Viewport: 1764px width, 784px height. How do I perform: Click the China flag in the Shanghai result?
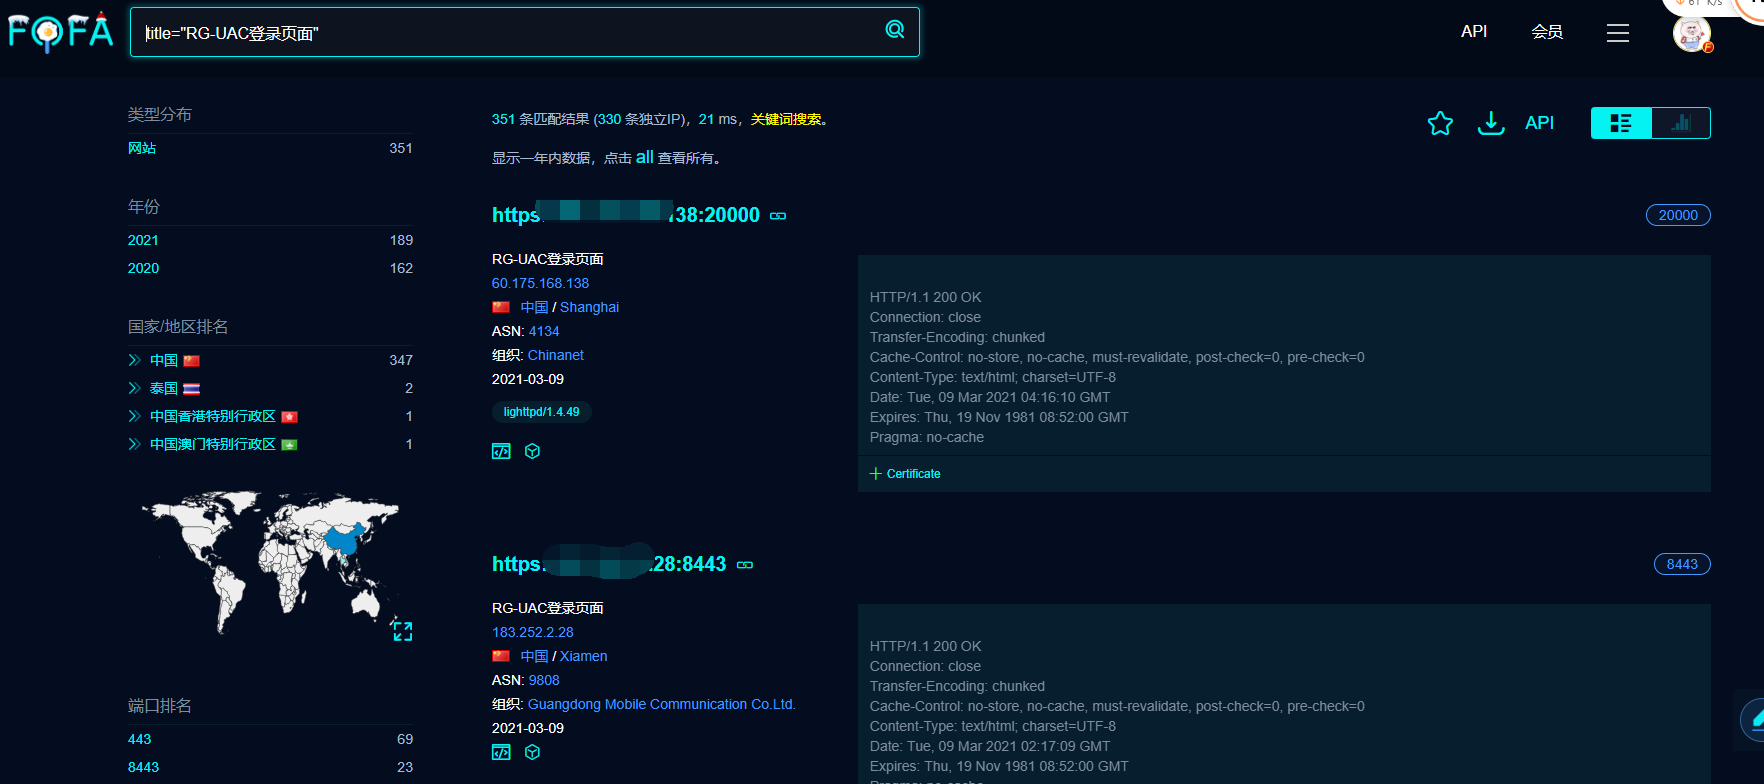(501, 307)
